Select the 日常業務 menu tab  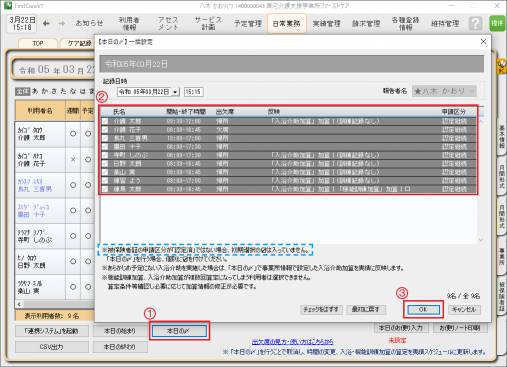tap(287, 24)
